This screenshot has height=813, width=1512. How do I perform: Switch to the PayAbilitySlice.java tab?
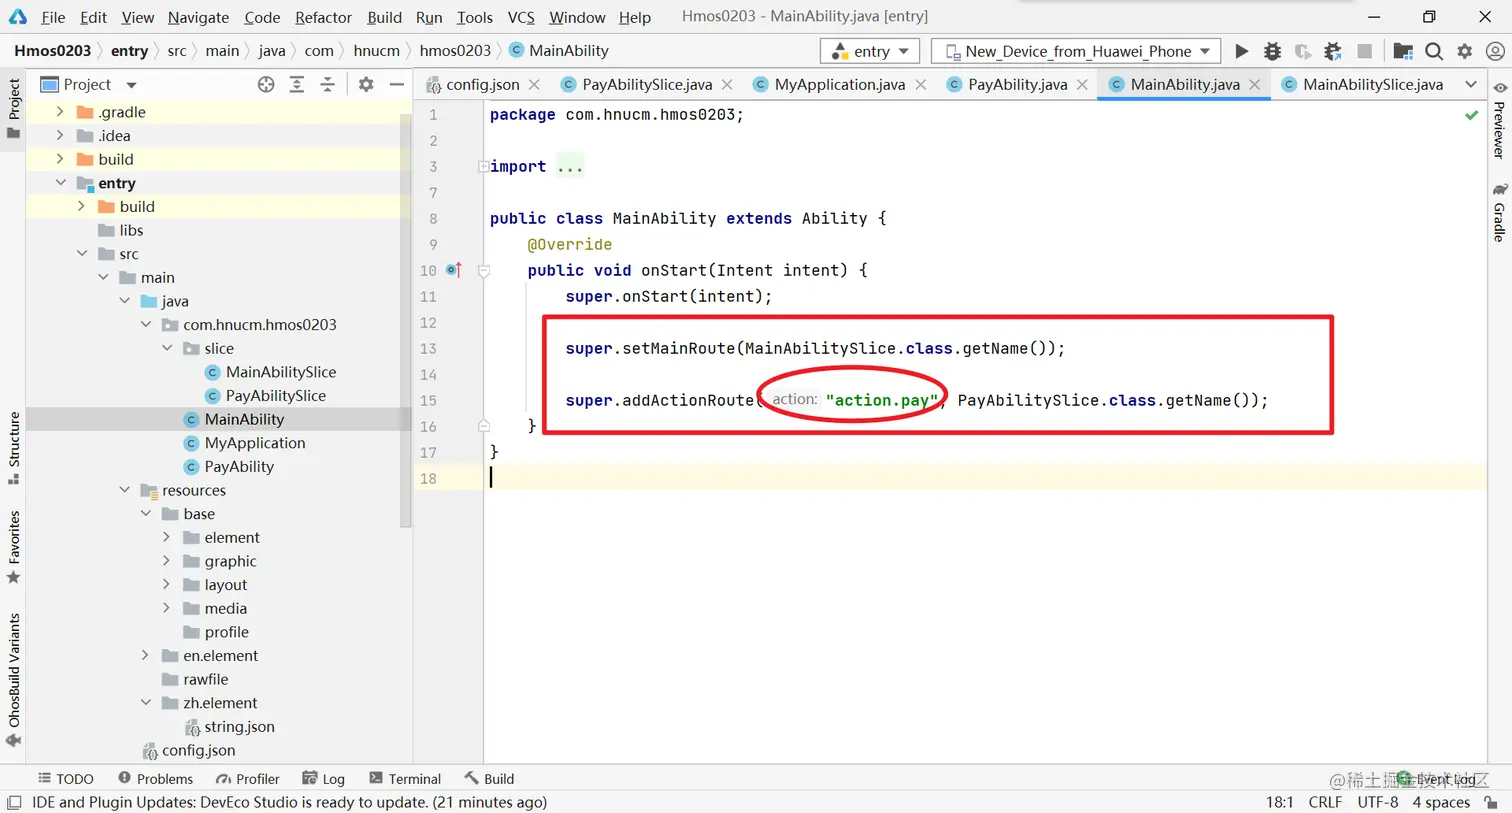647,85
